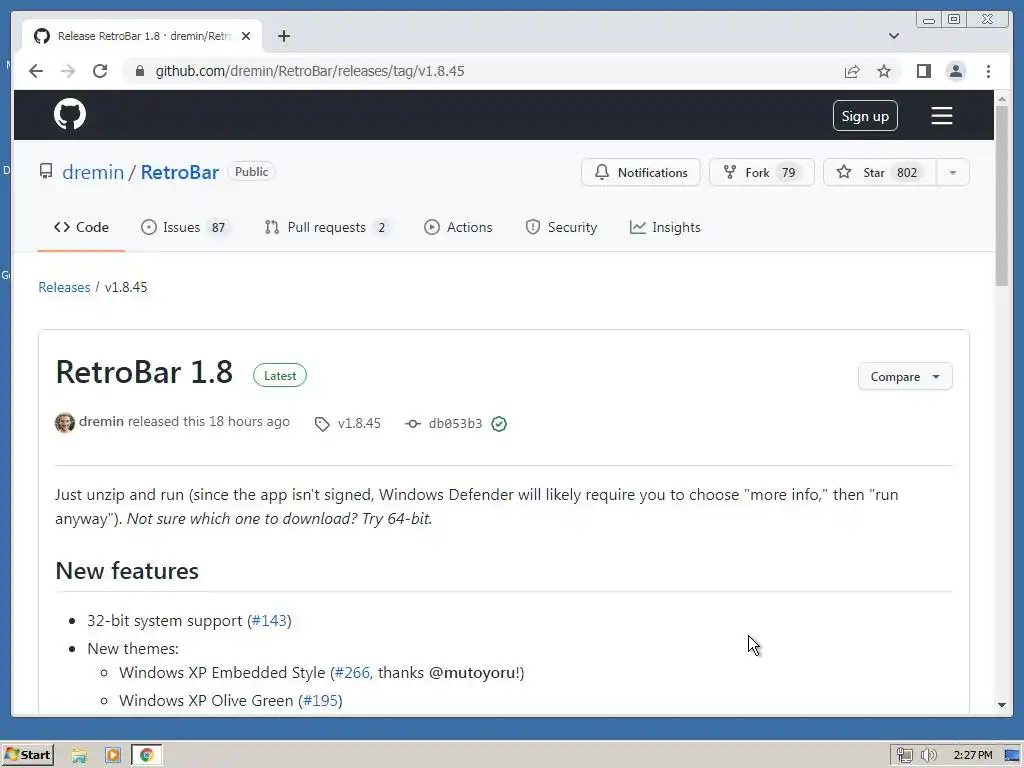Navigate to Releases breadcrumb
Screen dimensions: 1024x768
click(64, 287)
